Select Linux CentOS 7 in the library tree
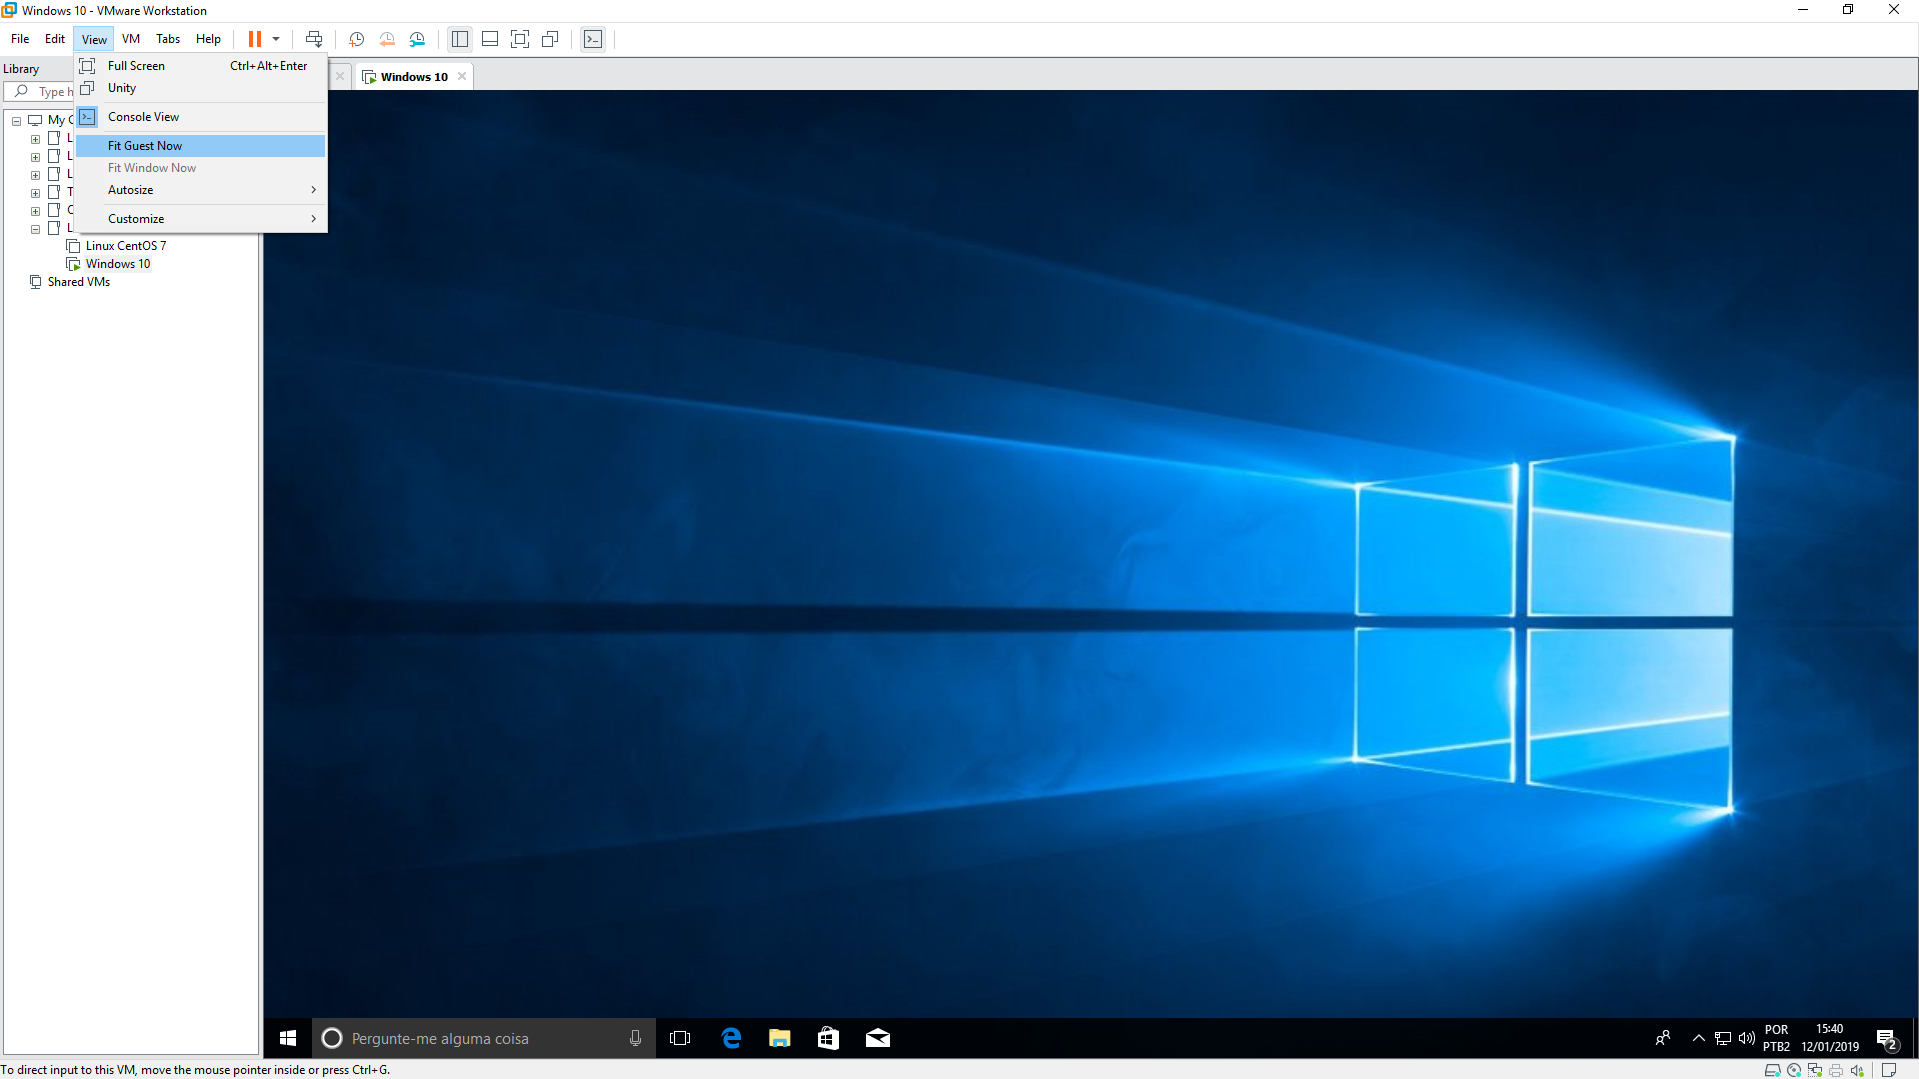The image size is (1919, 1079). pyautogui.click(x=125, y=246)
